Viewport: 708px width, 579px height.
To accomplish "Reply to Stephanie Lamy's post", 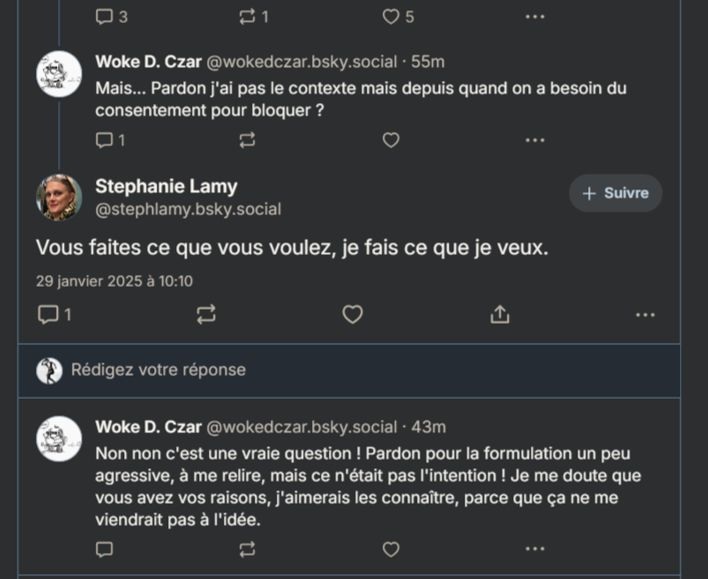I will pyautogui.click(x=48, y=314).
